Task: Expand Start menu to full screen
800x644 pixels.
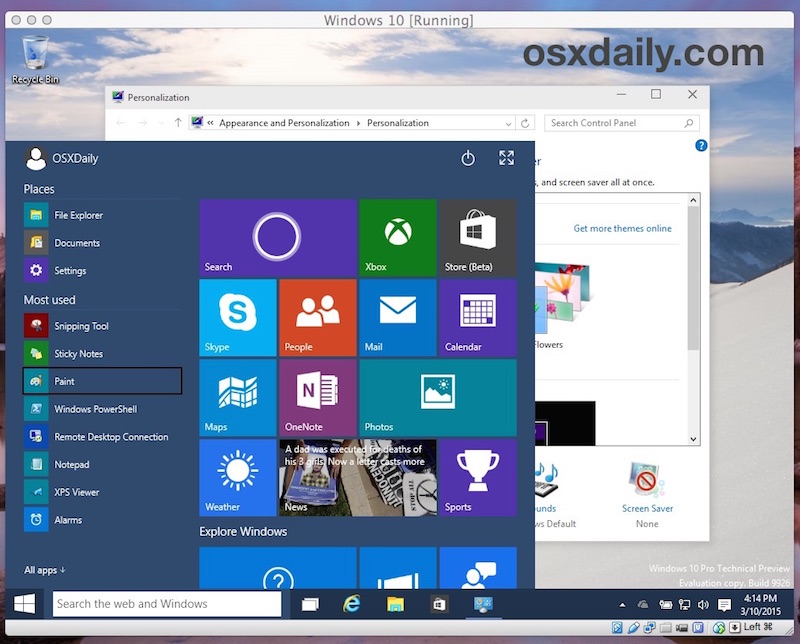Action: click(507, 158)
